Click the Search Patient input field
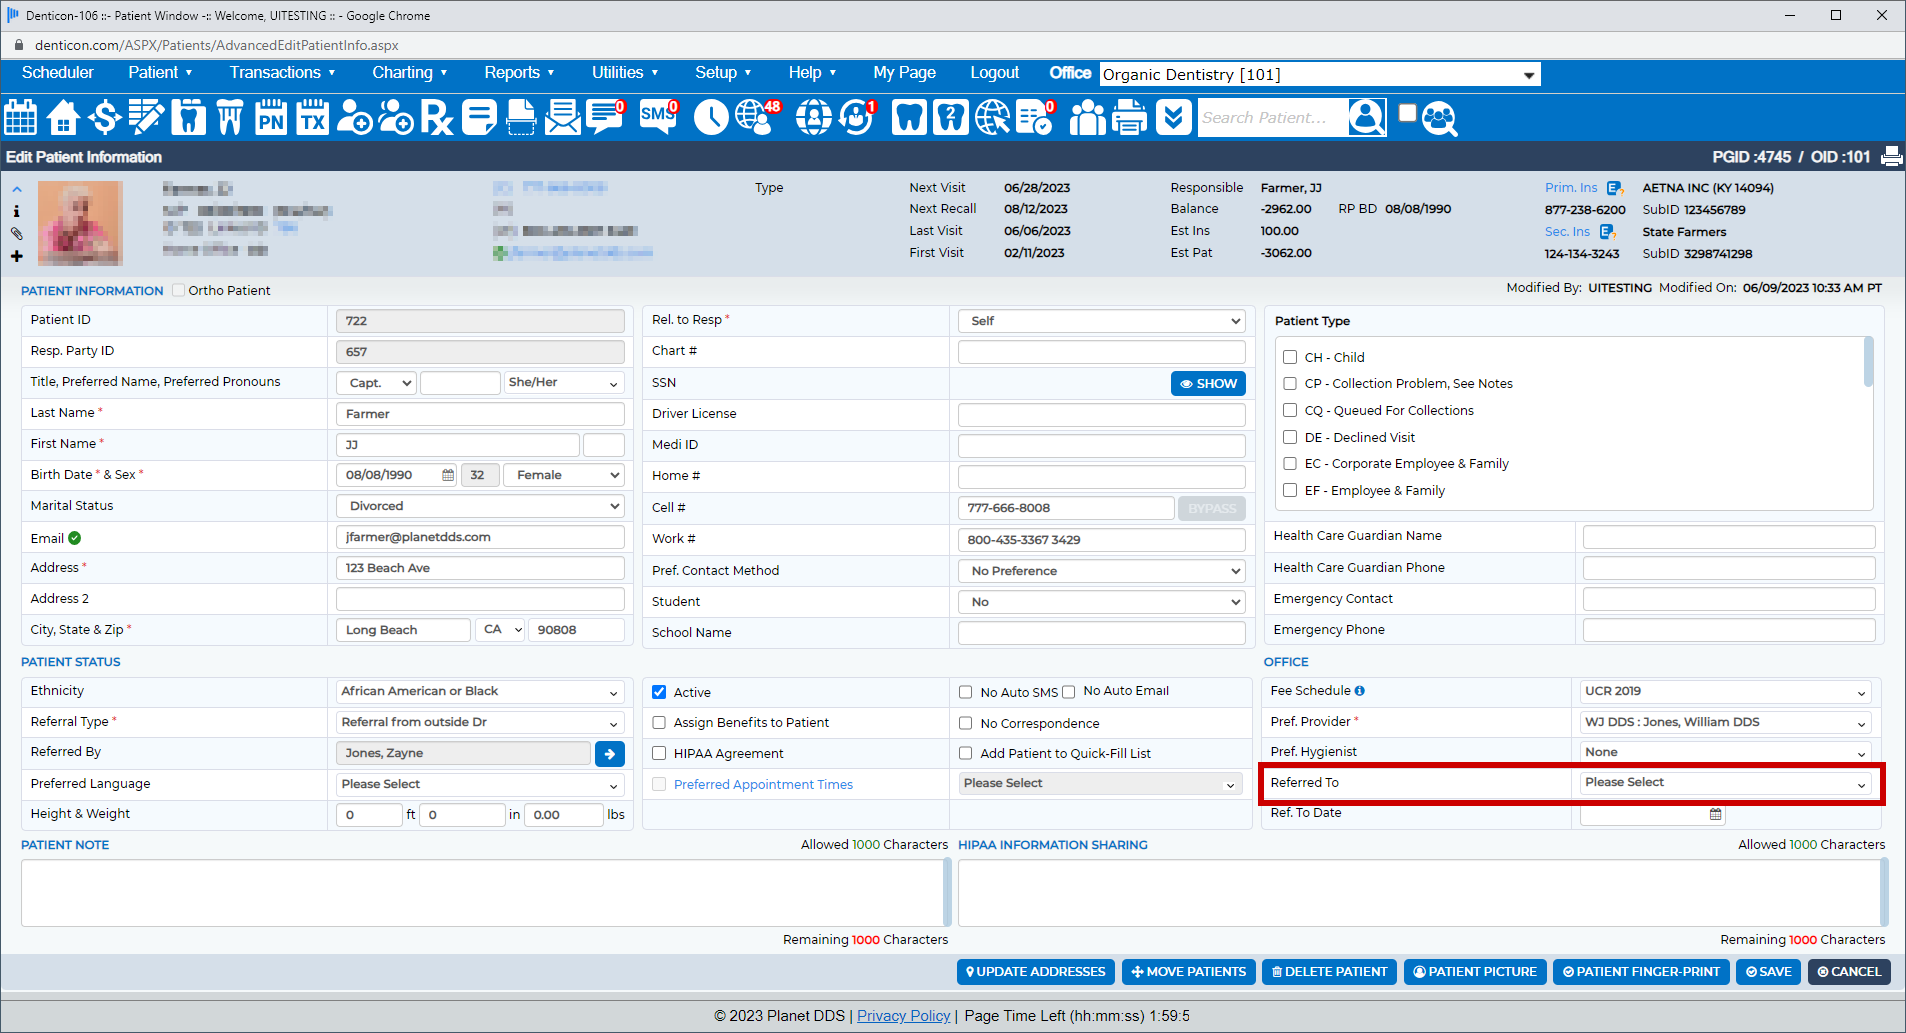The width and height of the screenshot is (1906, 1033). click(1271, 117)
